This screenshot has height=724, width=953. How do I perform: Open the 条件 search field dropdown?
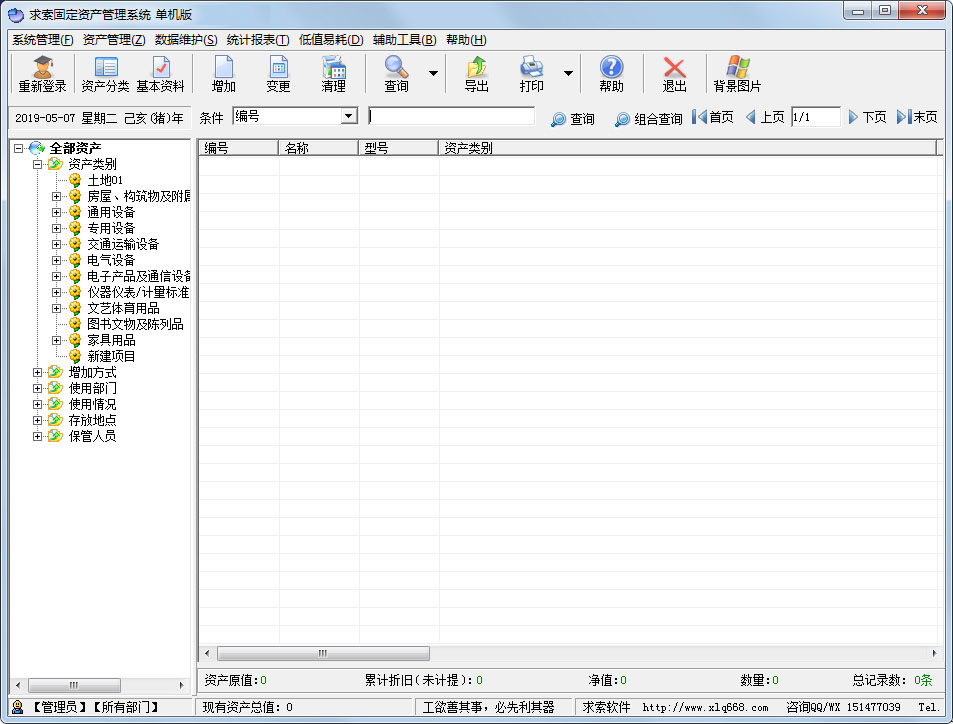point(350,115)
